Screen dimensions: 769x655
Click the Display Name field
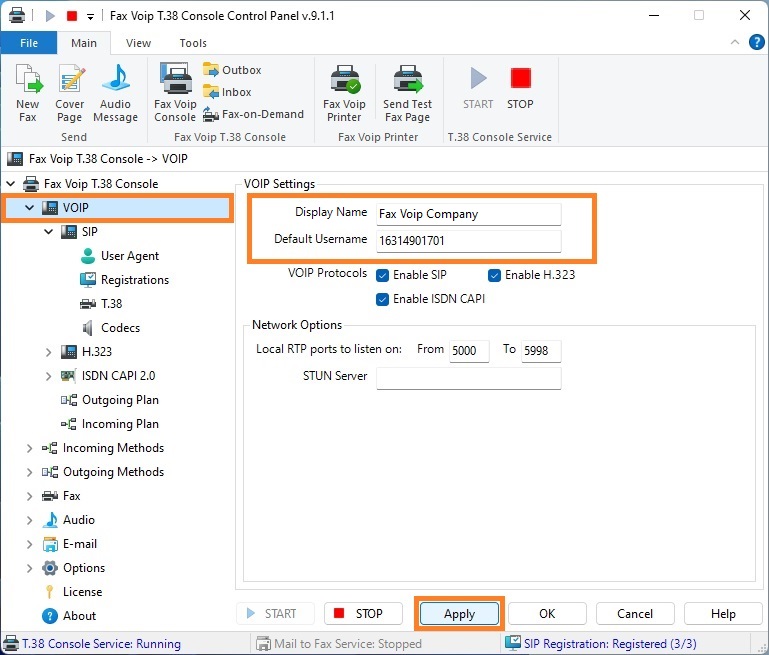click(x=468, y=214)
